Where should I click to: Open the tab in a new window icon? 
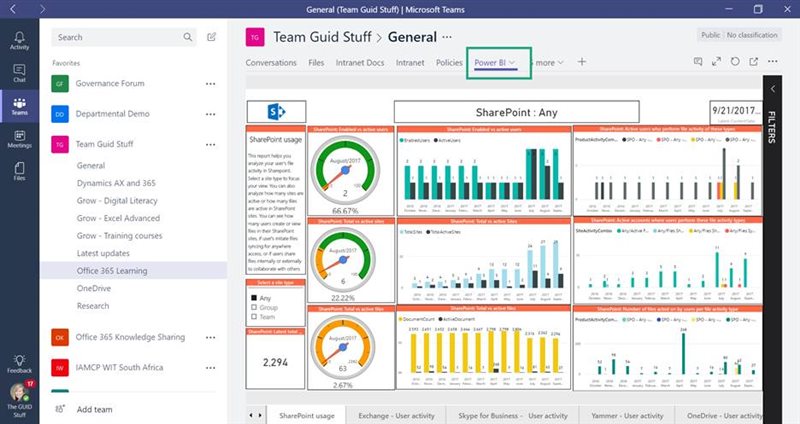coord(753,62)
